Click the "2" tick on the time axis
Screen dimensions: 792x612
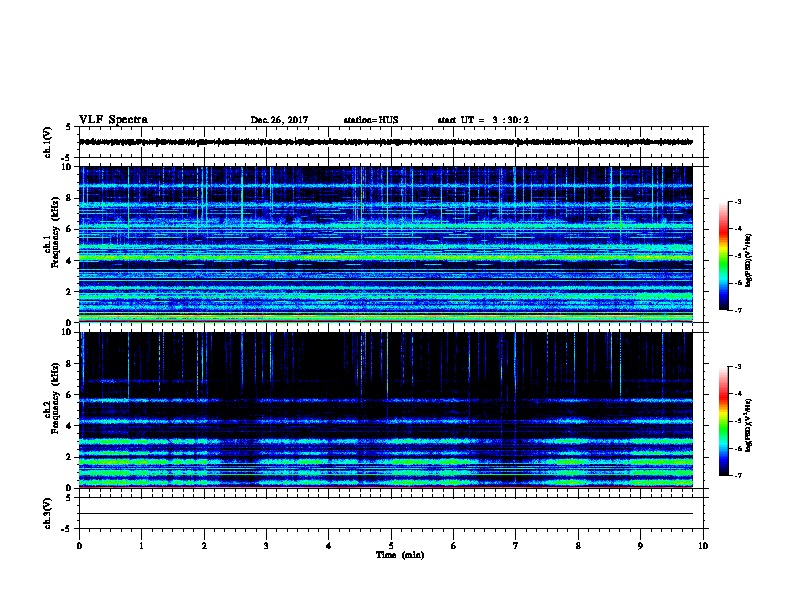(204, 546)
